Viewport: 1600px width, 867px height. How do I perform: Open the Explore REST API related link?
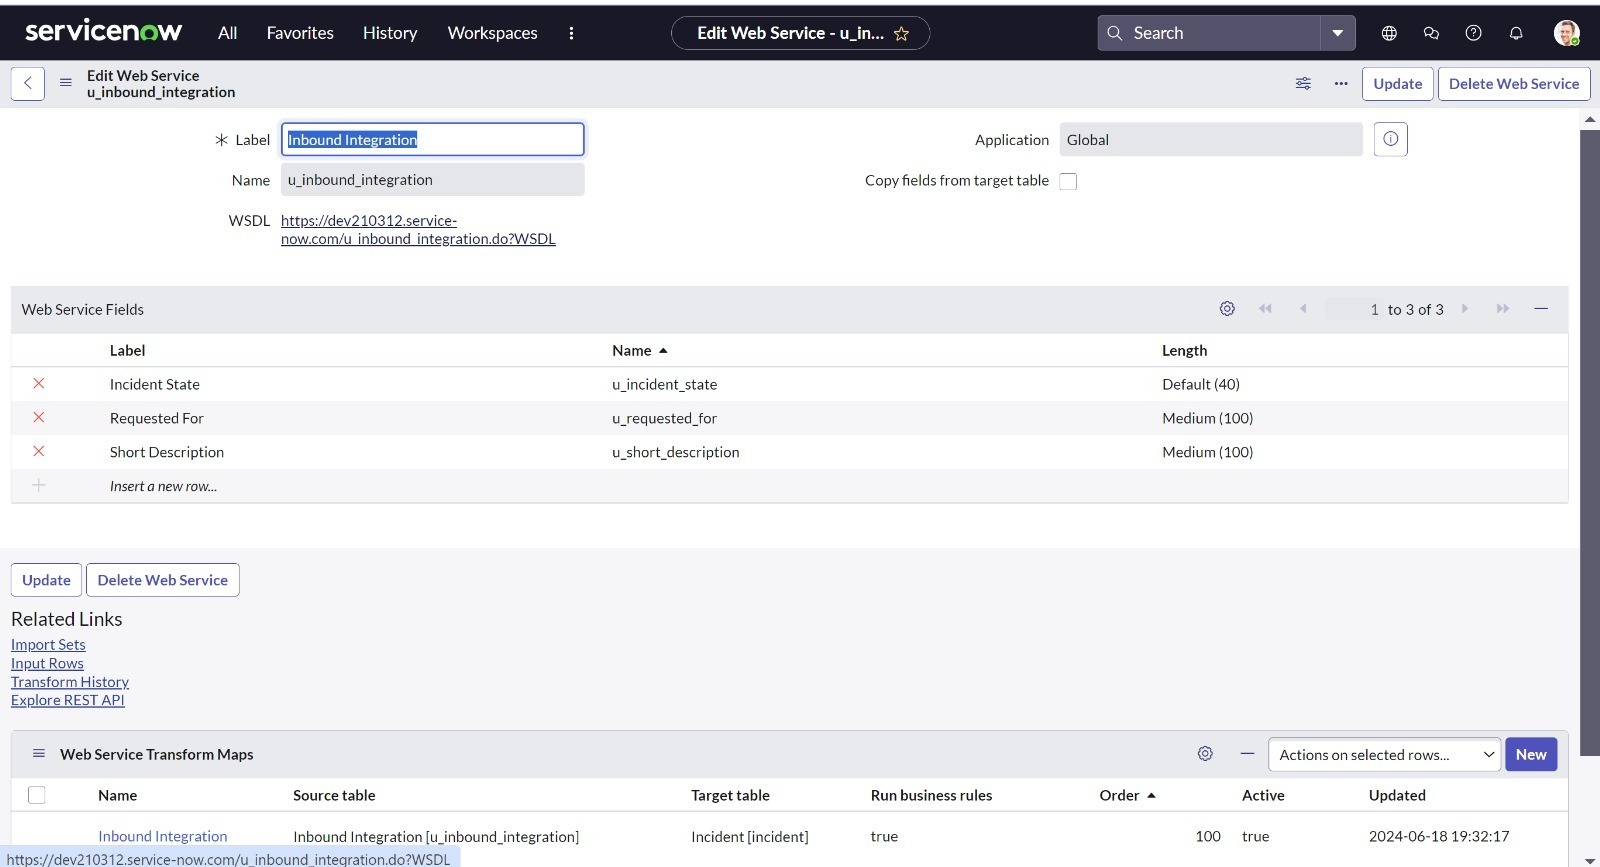[x=68, y=700]
